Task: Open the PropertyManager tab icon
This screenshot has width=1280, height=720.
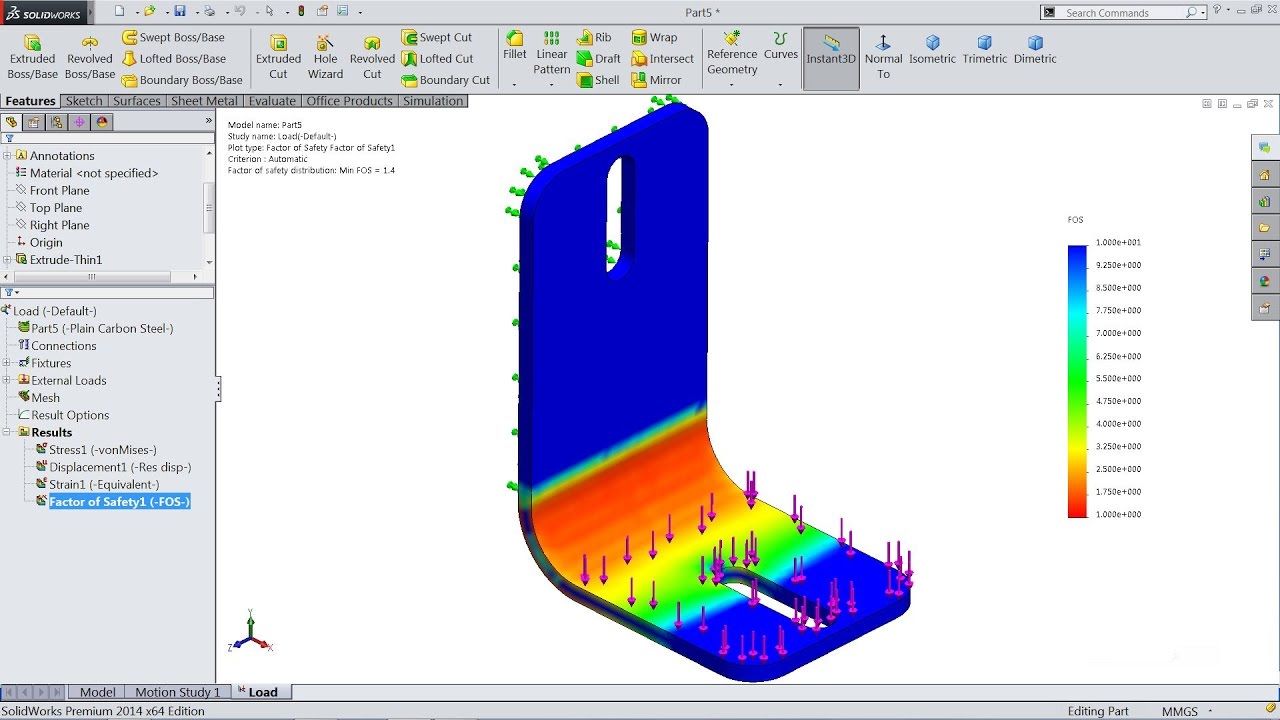Action: (34, 122)
